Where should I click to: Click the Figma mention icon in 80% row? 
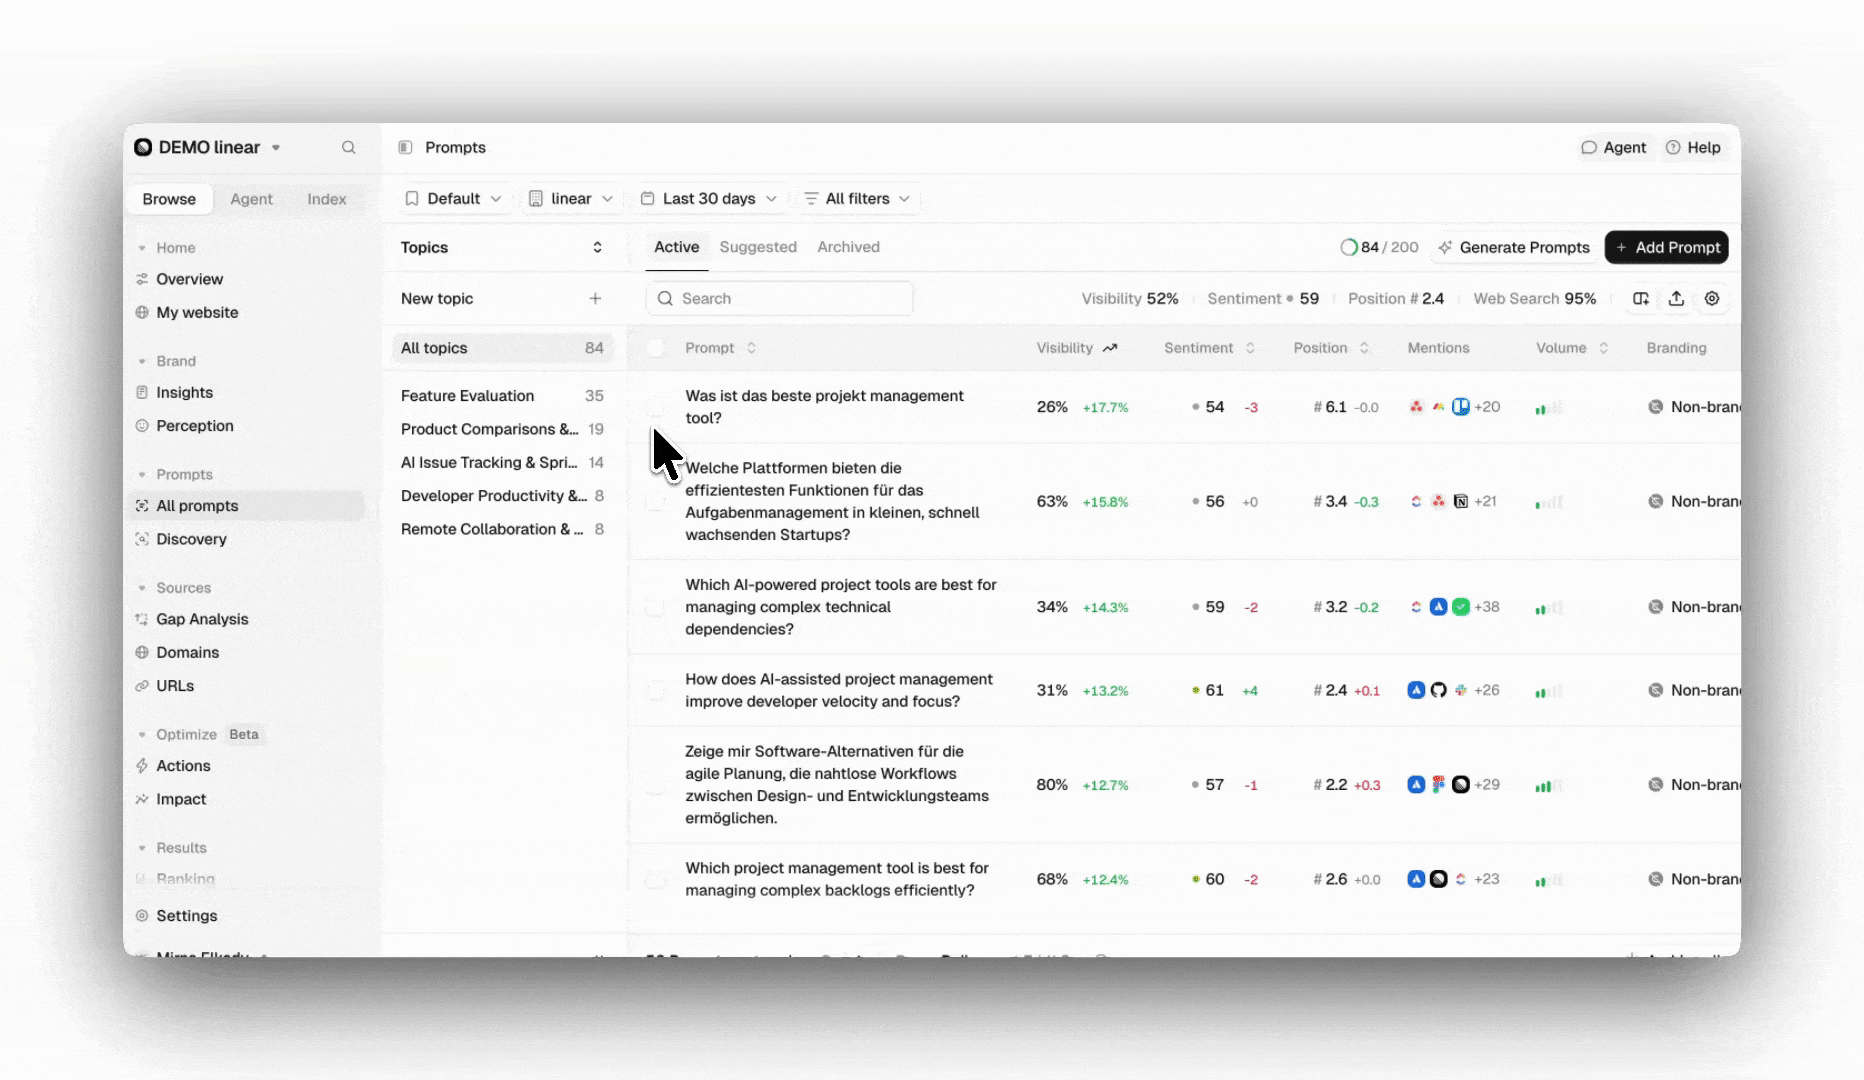pyautogui.click(x=1438, y=785)
